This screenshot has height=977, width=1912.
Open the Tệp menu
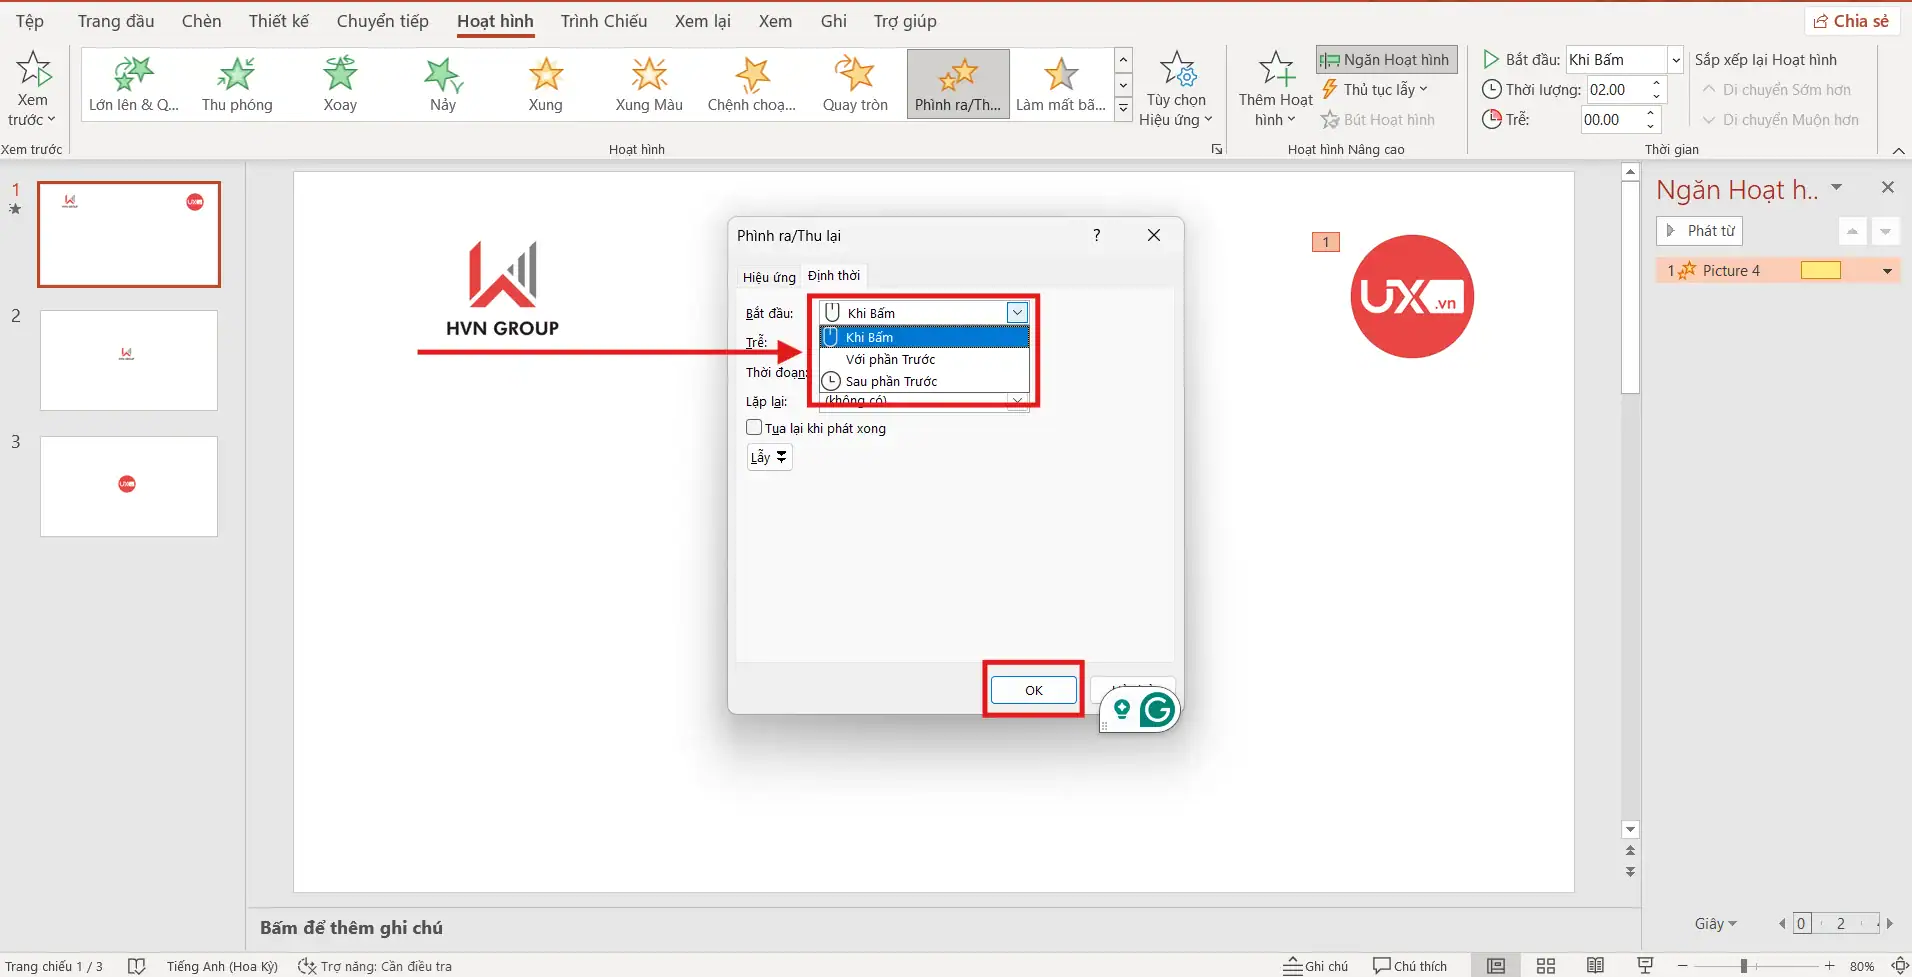[x=30, y=21]
